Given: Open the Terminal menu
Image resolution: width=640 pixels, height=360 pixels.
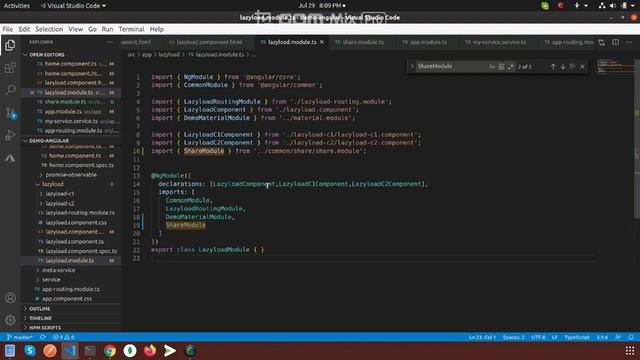Looking at the screenshot, I should tap(131, 29).
